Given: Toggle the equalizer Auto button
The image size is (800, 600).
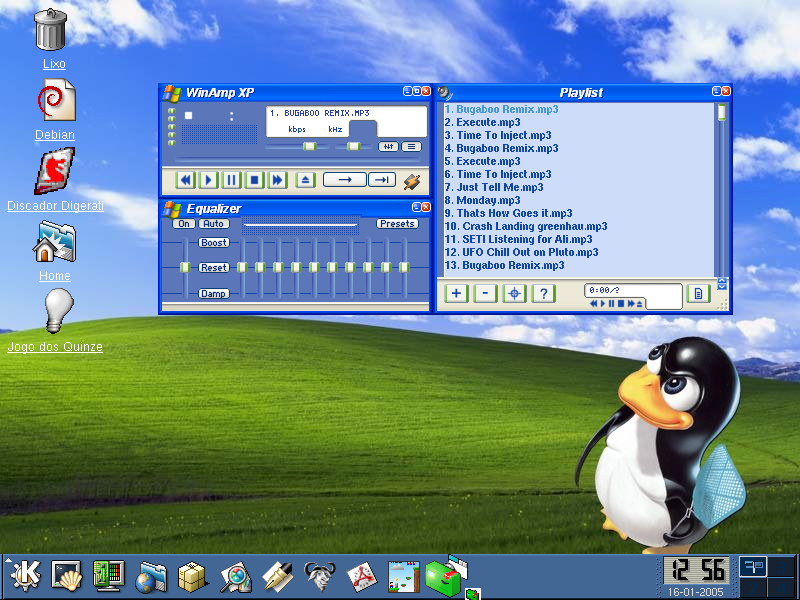Looking at the screenshot, I should (x=213, y=223).
